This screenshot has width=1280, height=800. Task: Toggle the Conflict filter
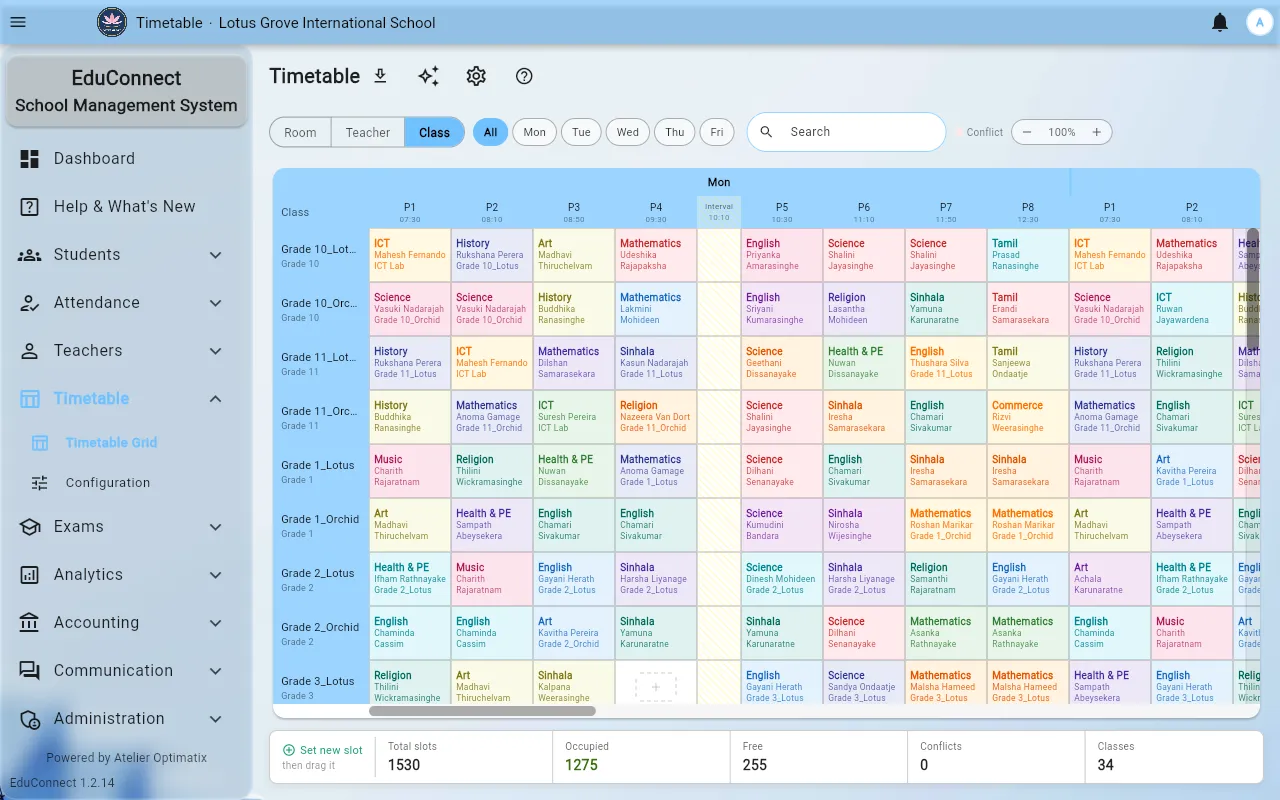tap(979, 132)
